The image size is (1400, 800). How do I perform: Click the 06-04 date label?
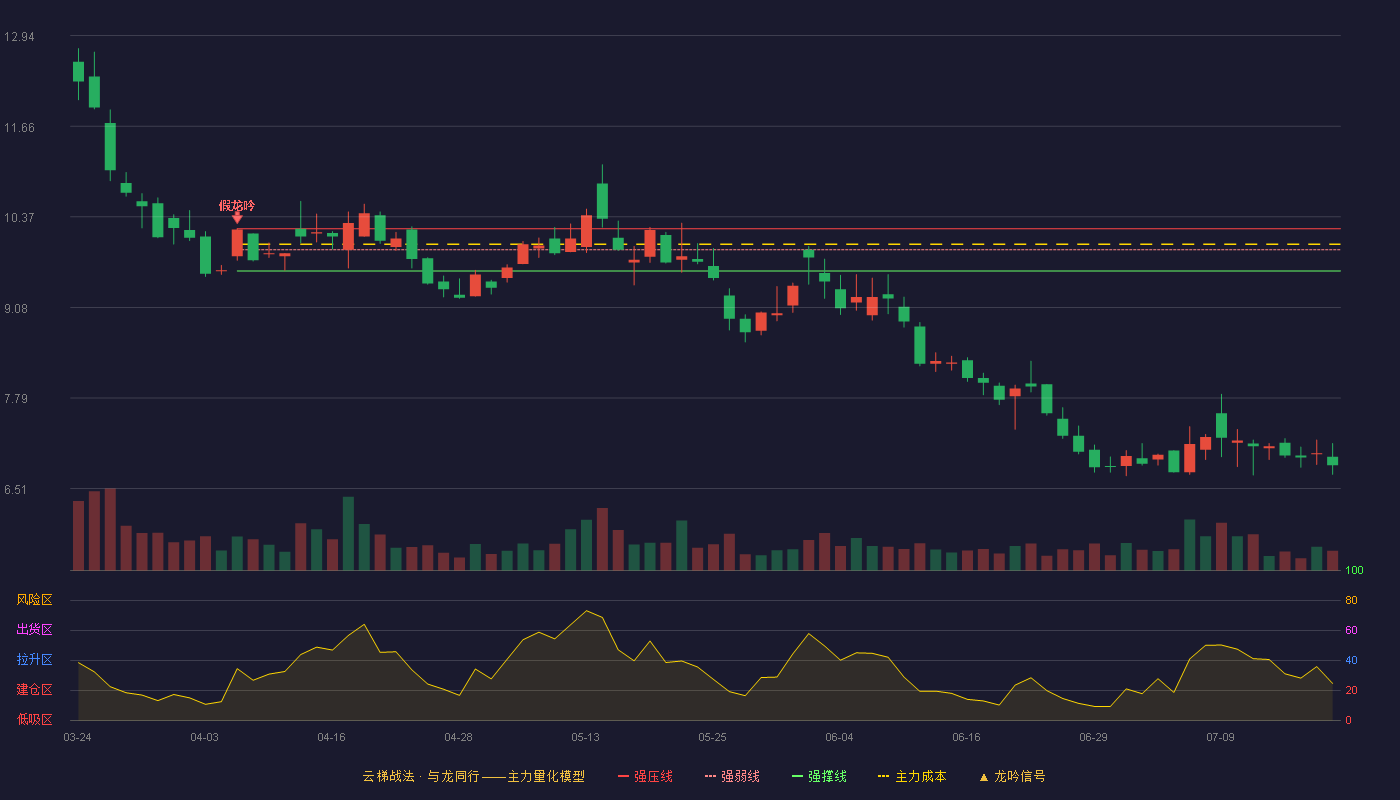pos(839,737)
